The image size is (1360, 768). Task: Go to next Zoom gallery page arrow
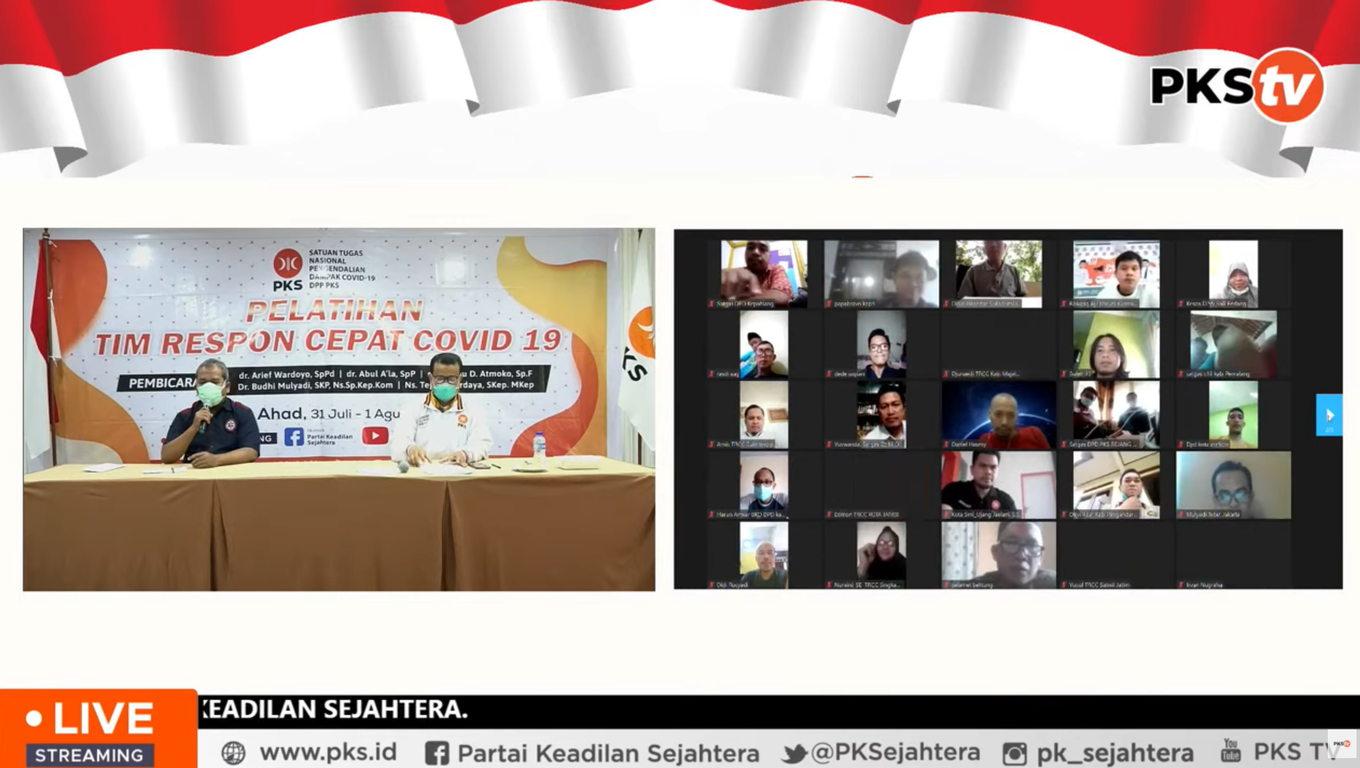click(x=1329, y=415)
